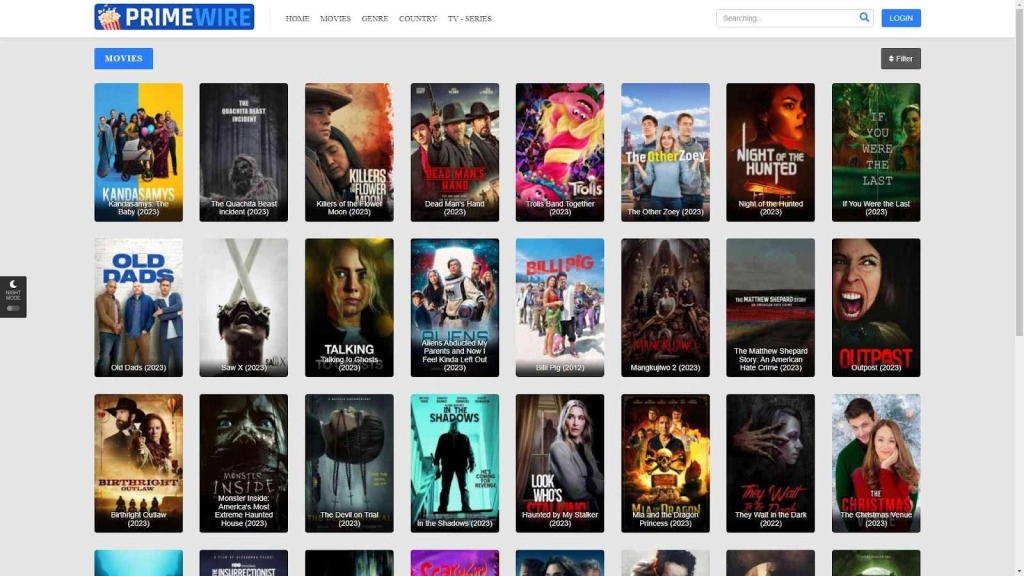Open the Genre menu
Image resolution: width=1024 pixels, height=576 pixels.
(x=375, y=18)
